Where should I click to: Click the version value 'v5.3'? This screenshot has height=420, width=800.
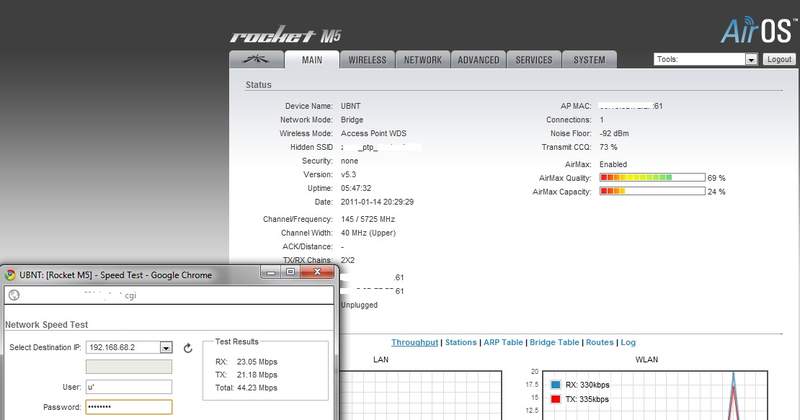pyautogui.click(x=348, y=174)
